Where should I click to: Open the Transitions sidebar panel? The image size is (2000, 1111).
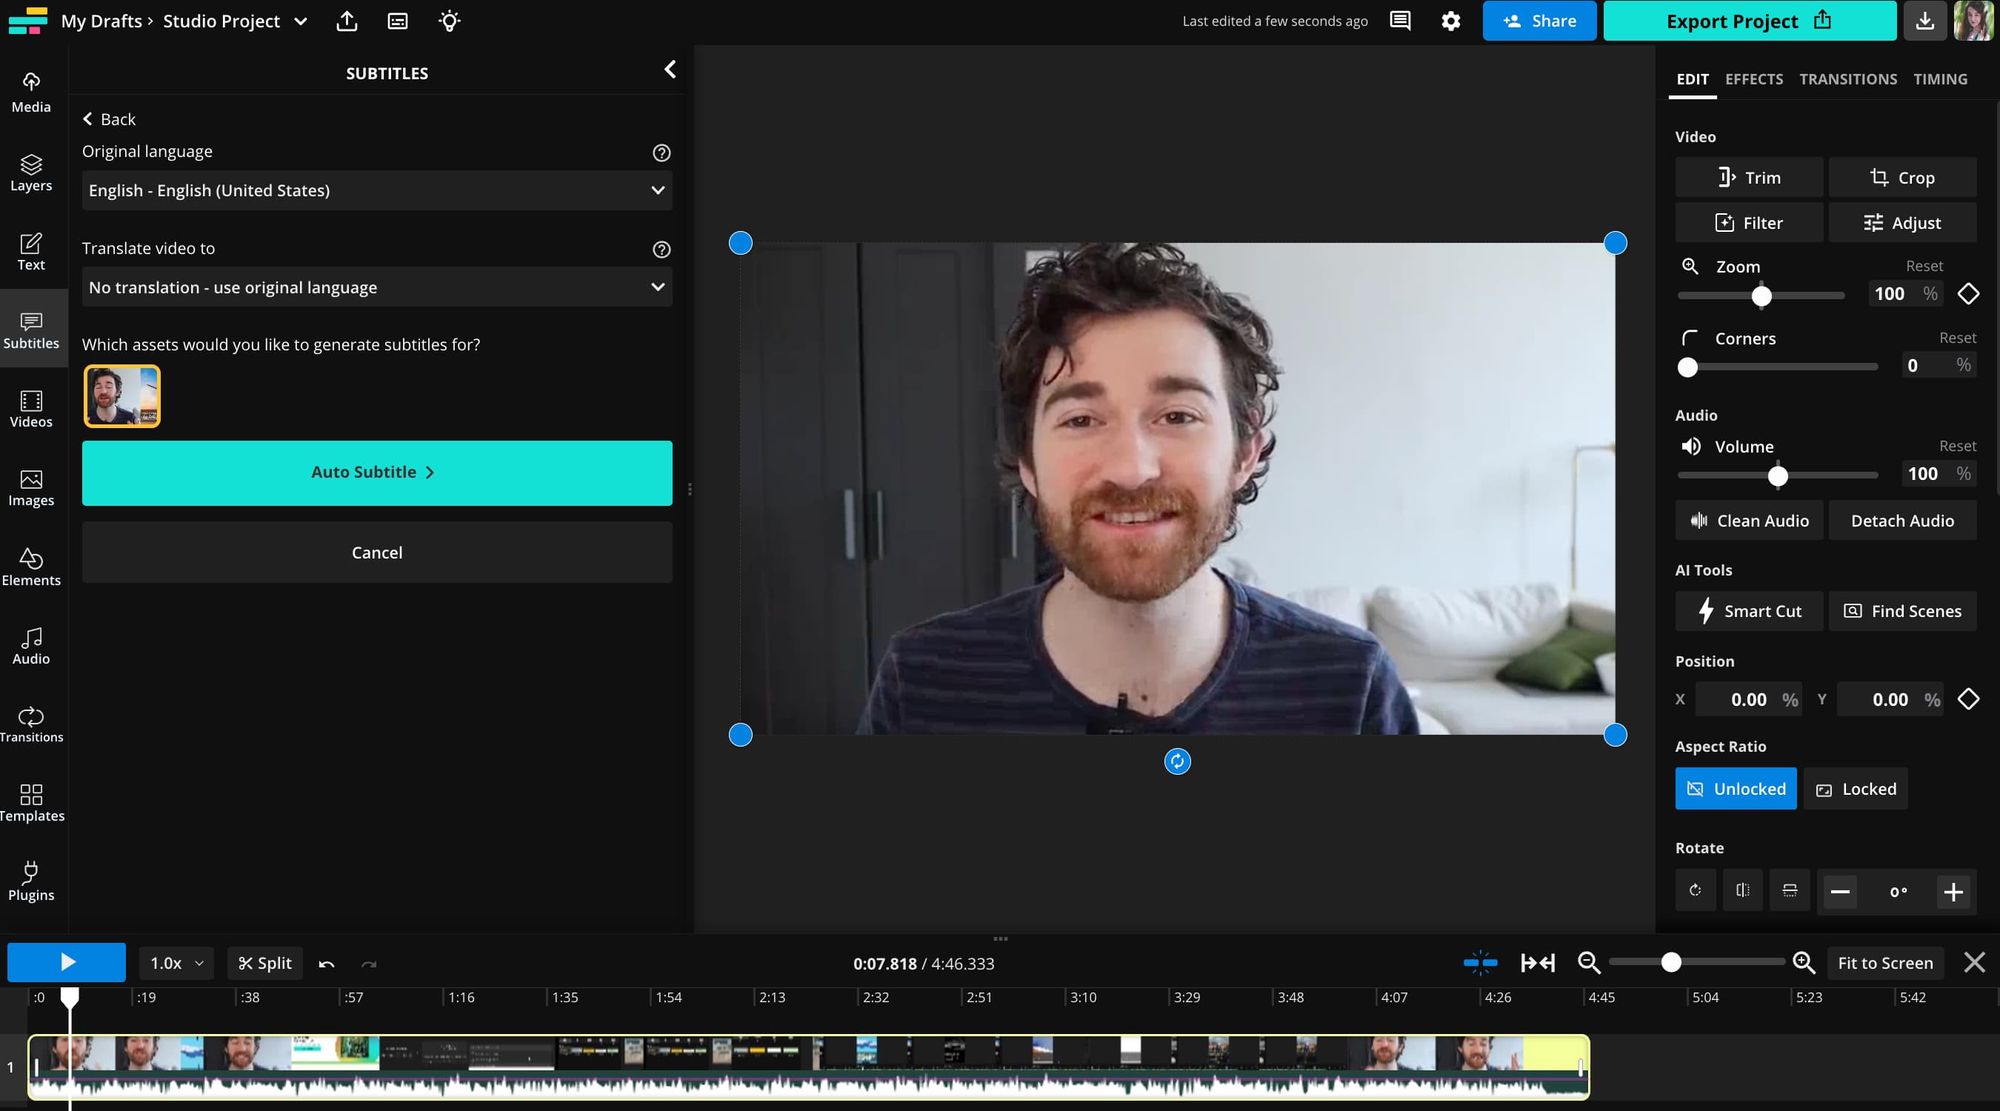tap(31, 724)
